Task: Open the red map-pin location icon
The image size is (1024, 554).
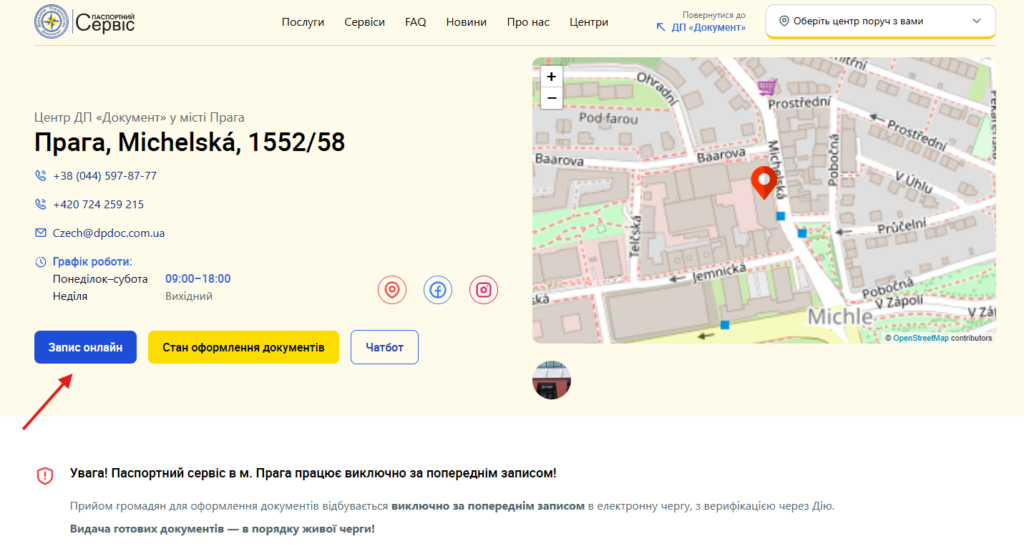Action: (392, 290)
